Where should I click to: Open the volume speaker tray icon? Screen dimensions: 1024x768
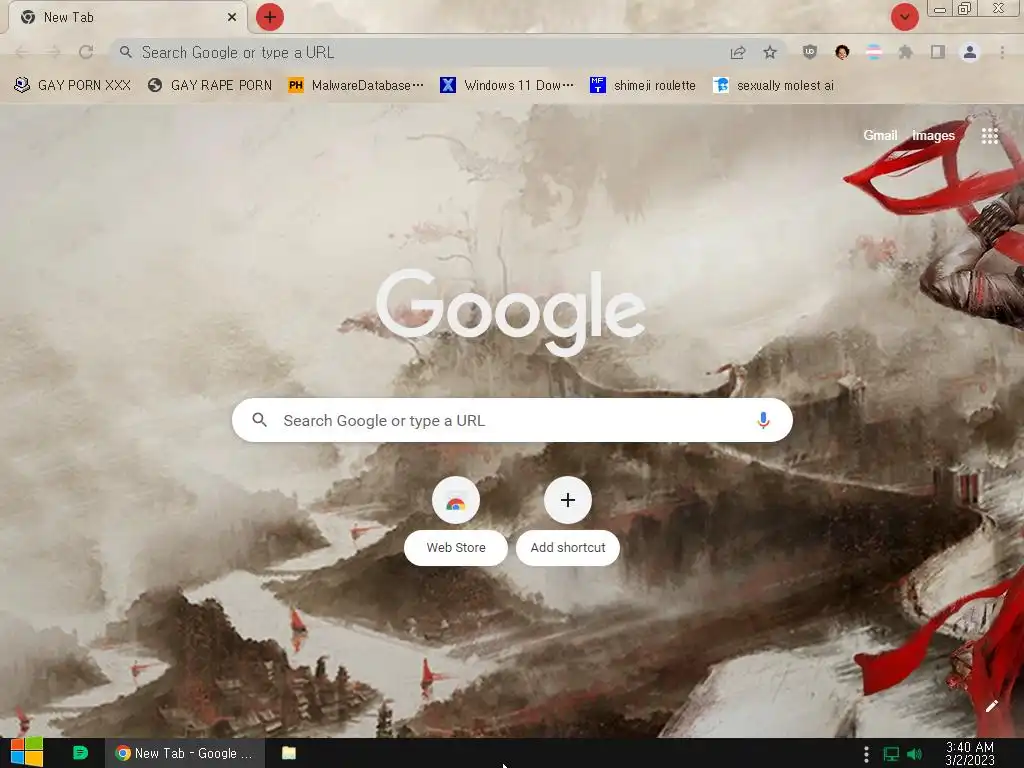tap(914, 754)
